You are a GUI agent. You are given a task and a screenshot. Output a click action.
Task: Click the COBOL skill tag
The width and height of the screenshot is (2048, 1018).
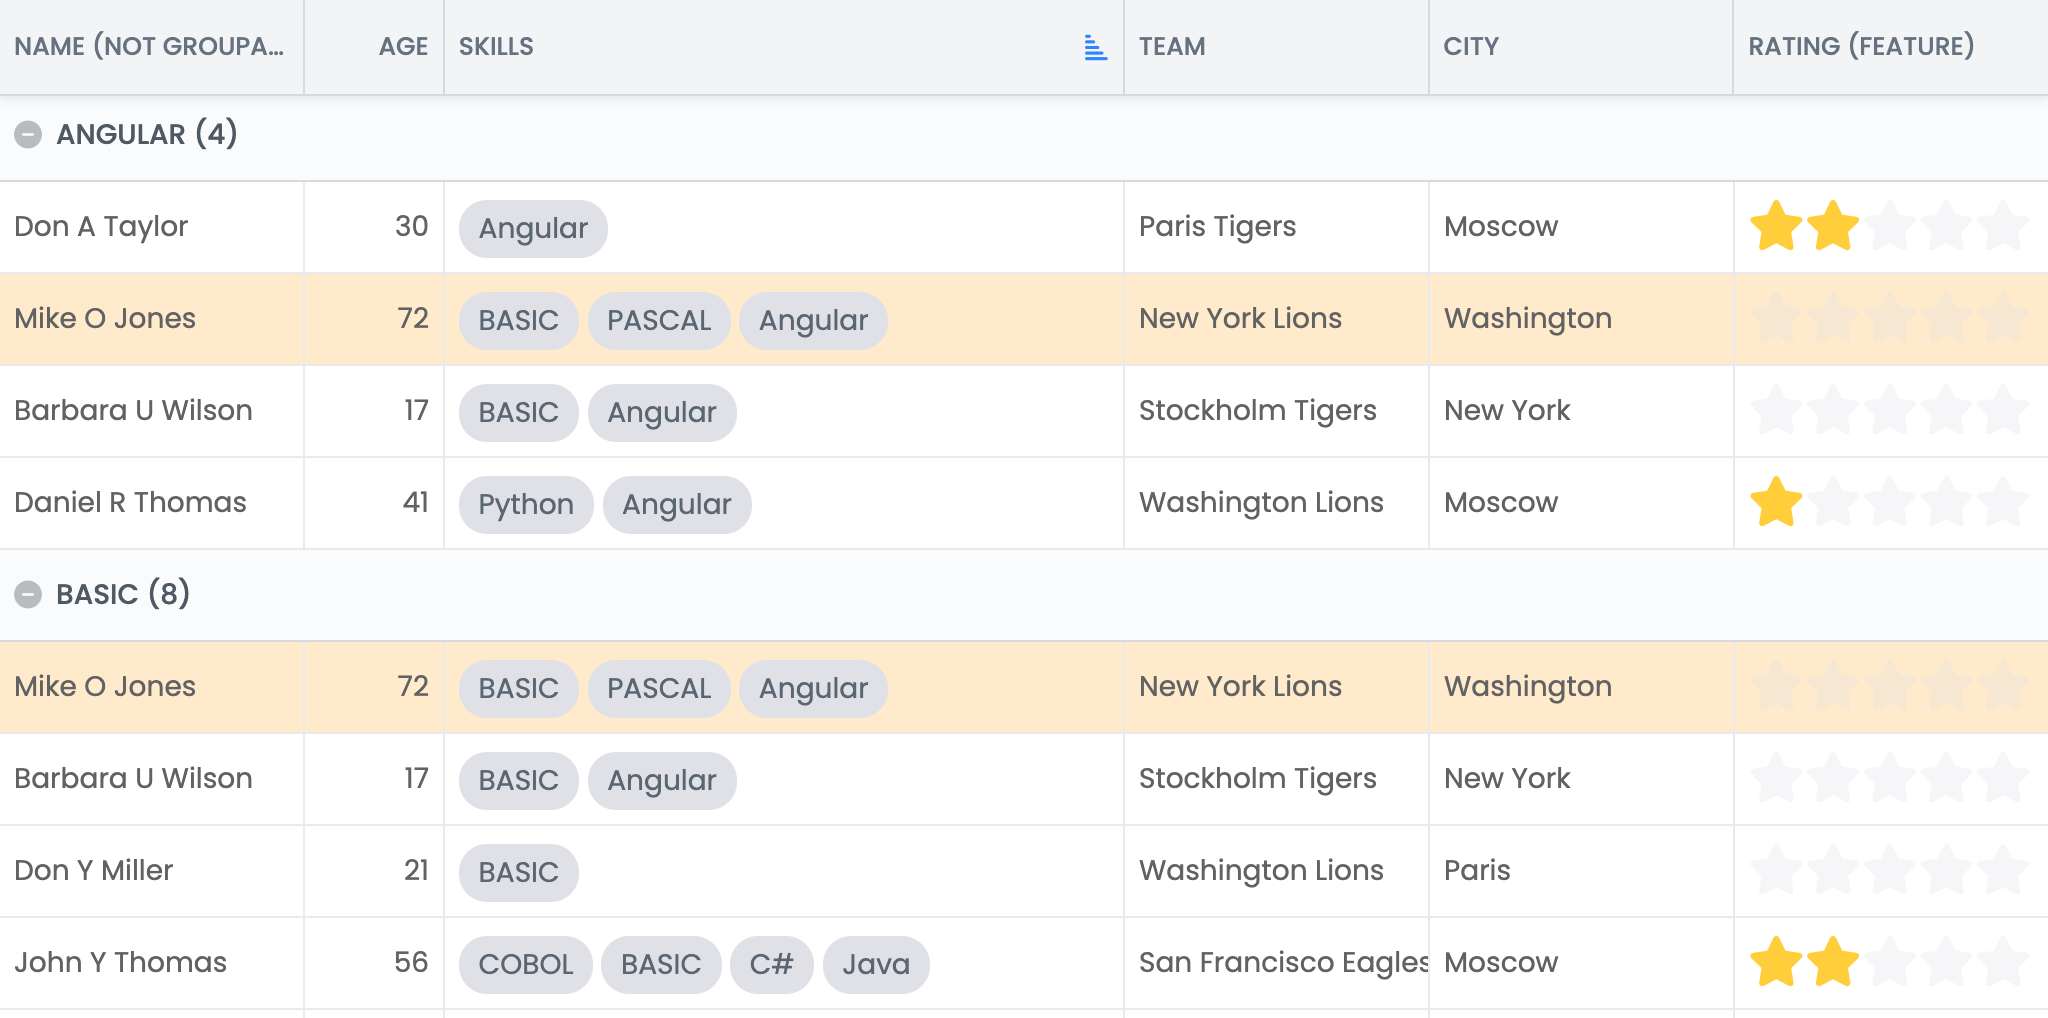pyautogui.click(x=526, y=965)
